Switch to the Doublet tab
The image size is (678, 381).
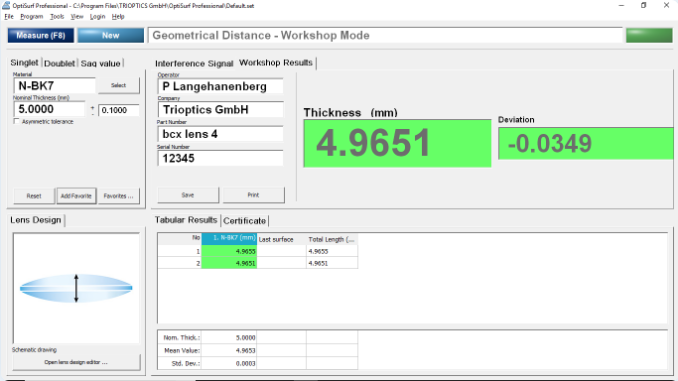60,63
